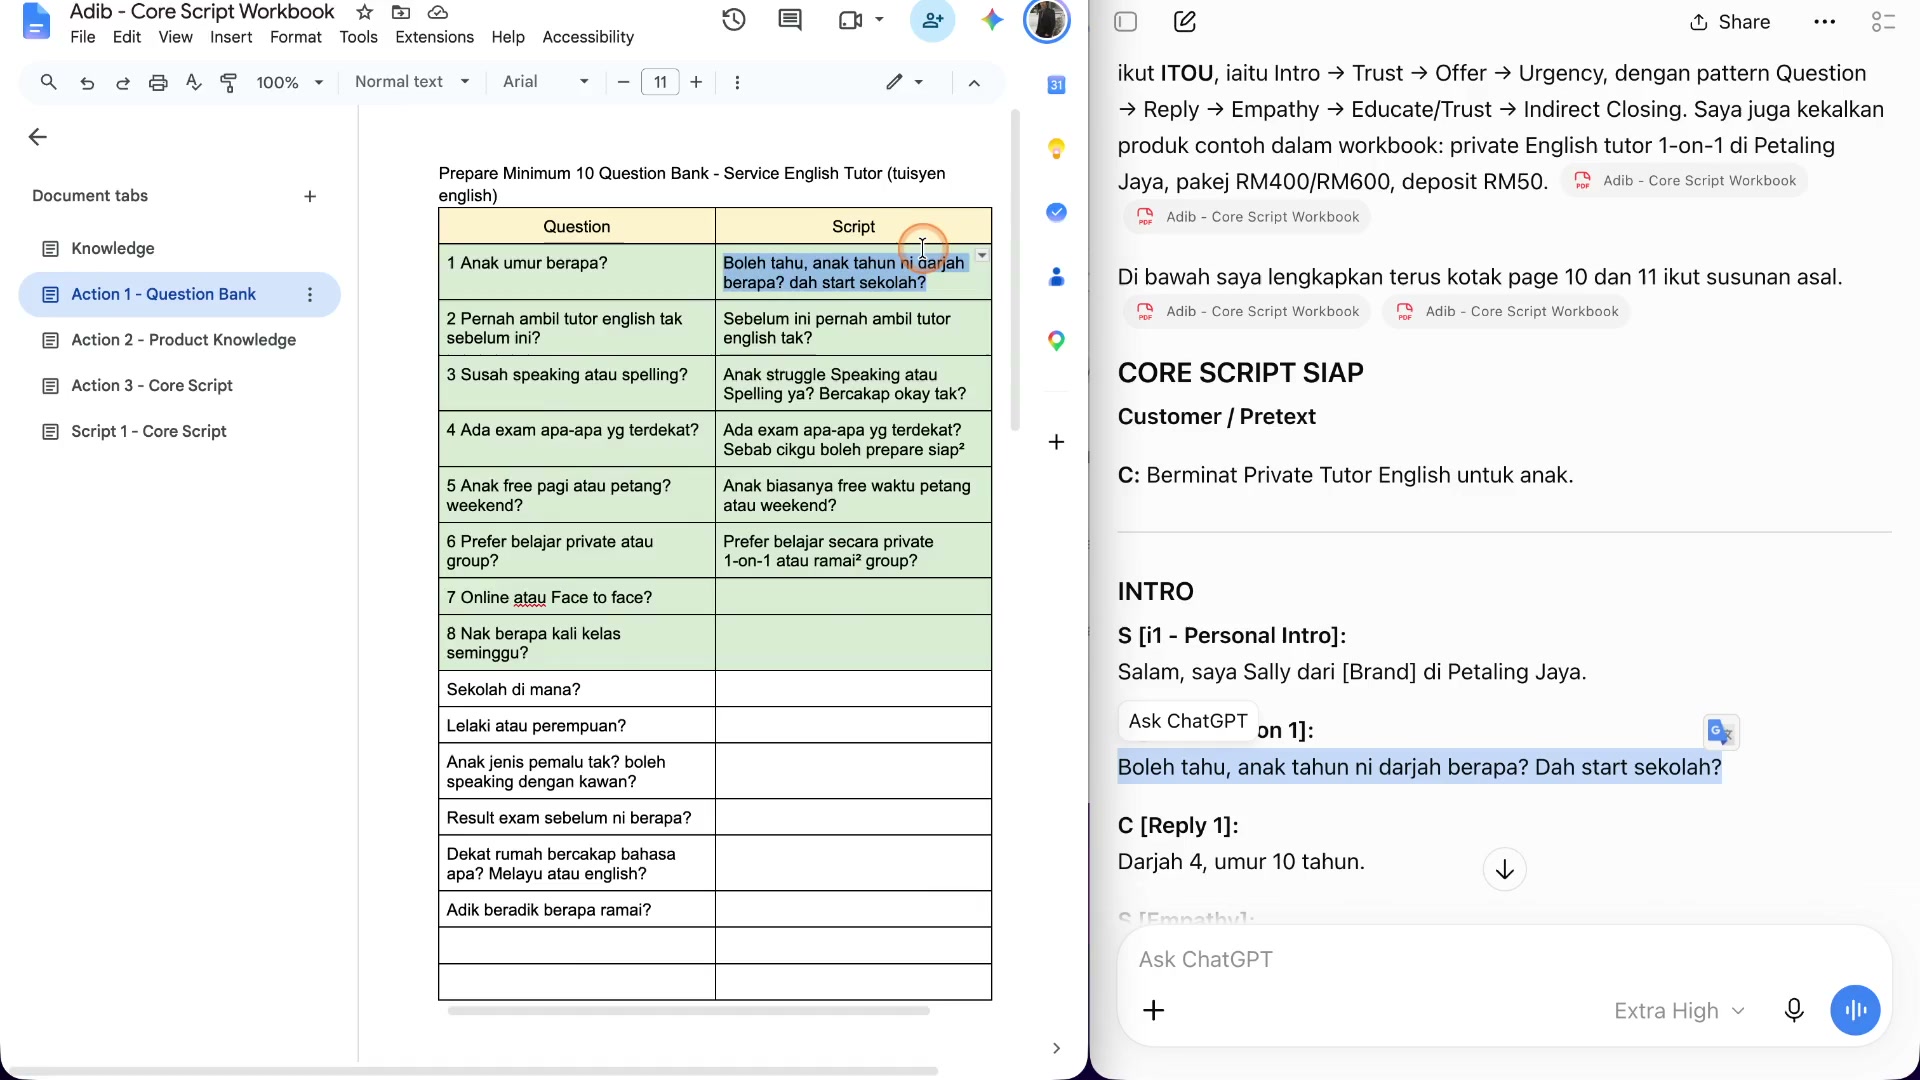Open Gemini sparkle icon

pos(991,20)
